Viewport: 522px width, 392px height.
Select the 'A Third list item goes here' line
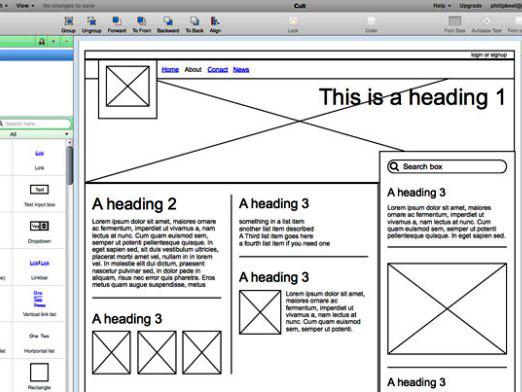(276, 236)
